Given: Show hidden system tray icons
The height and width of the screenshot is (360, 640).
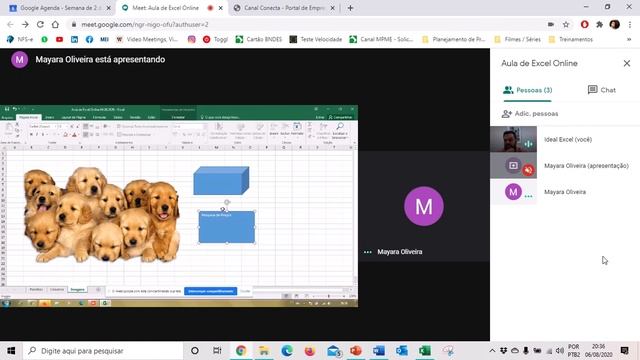Looking at the screenshot, I should (492, 351).
